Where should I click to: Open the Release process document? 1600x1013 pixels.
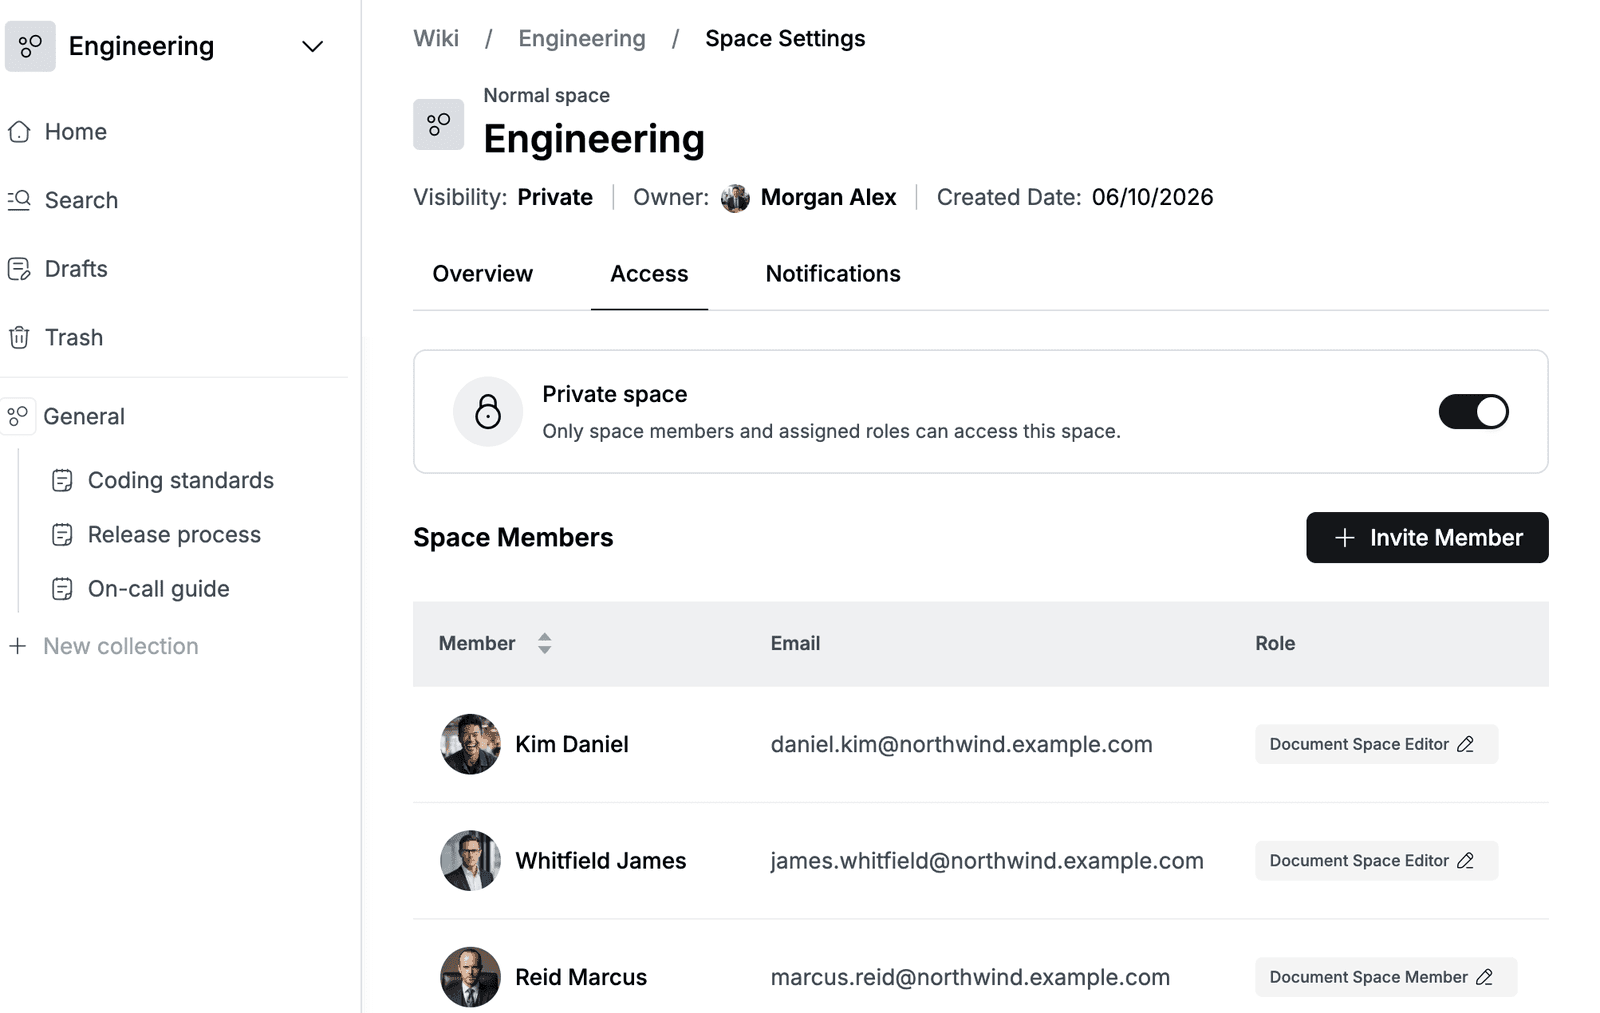174,535
